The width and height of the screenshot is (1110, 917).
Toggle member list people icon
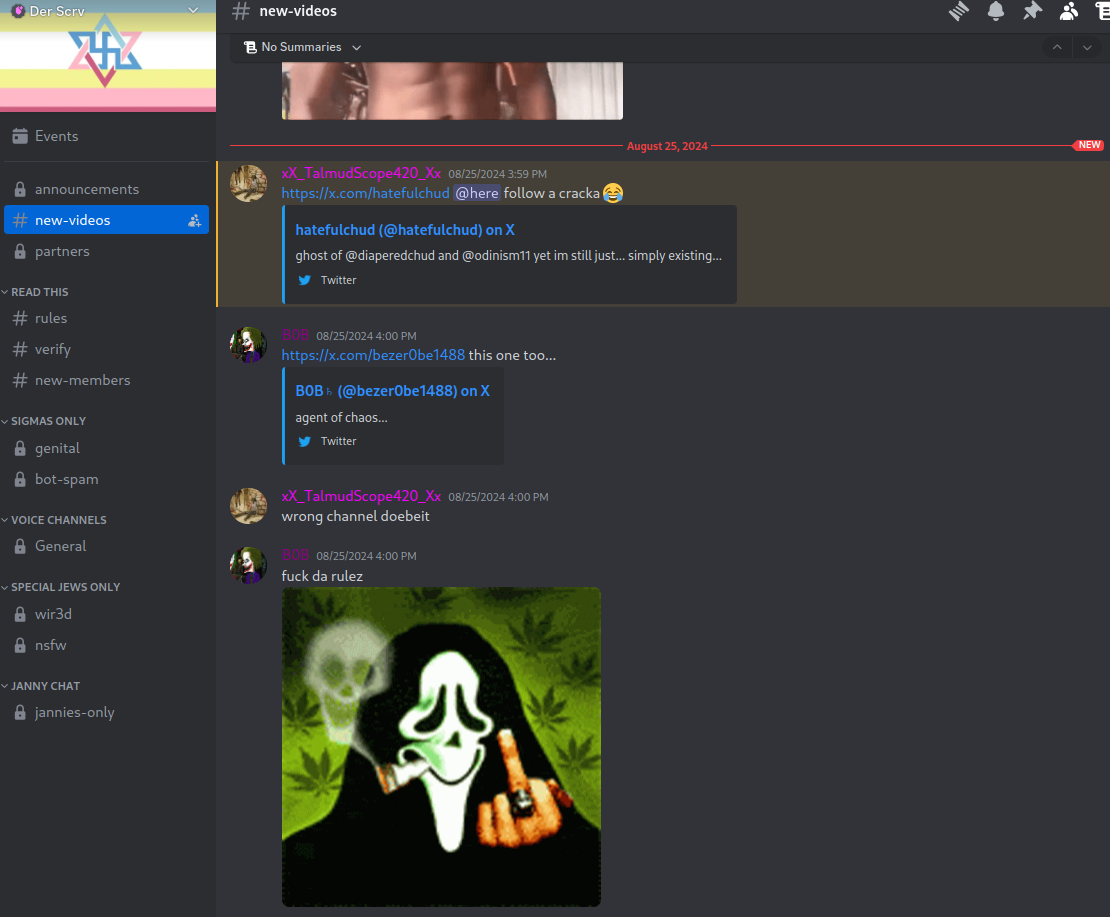click(1069, 11)
